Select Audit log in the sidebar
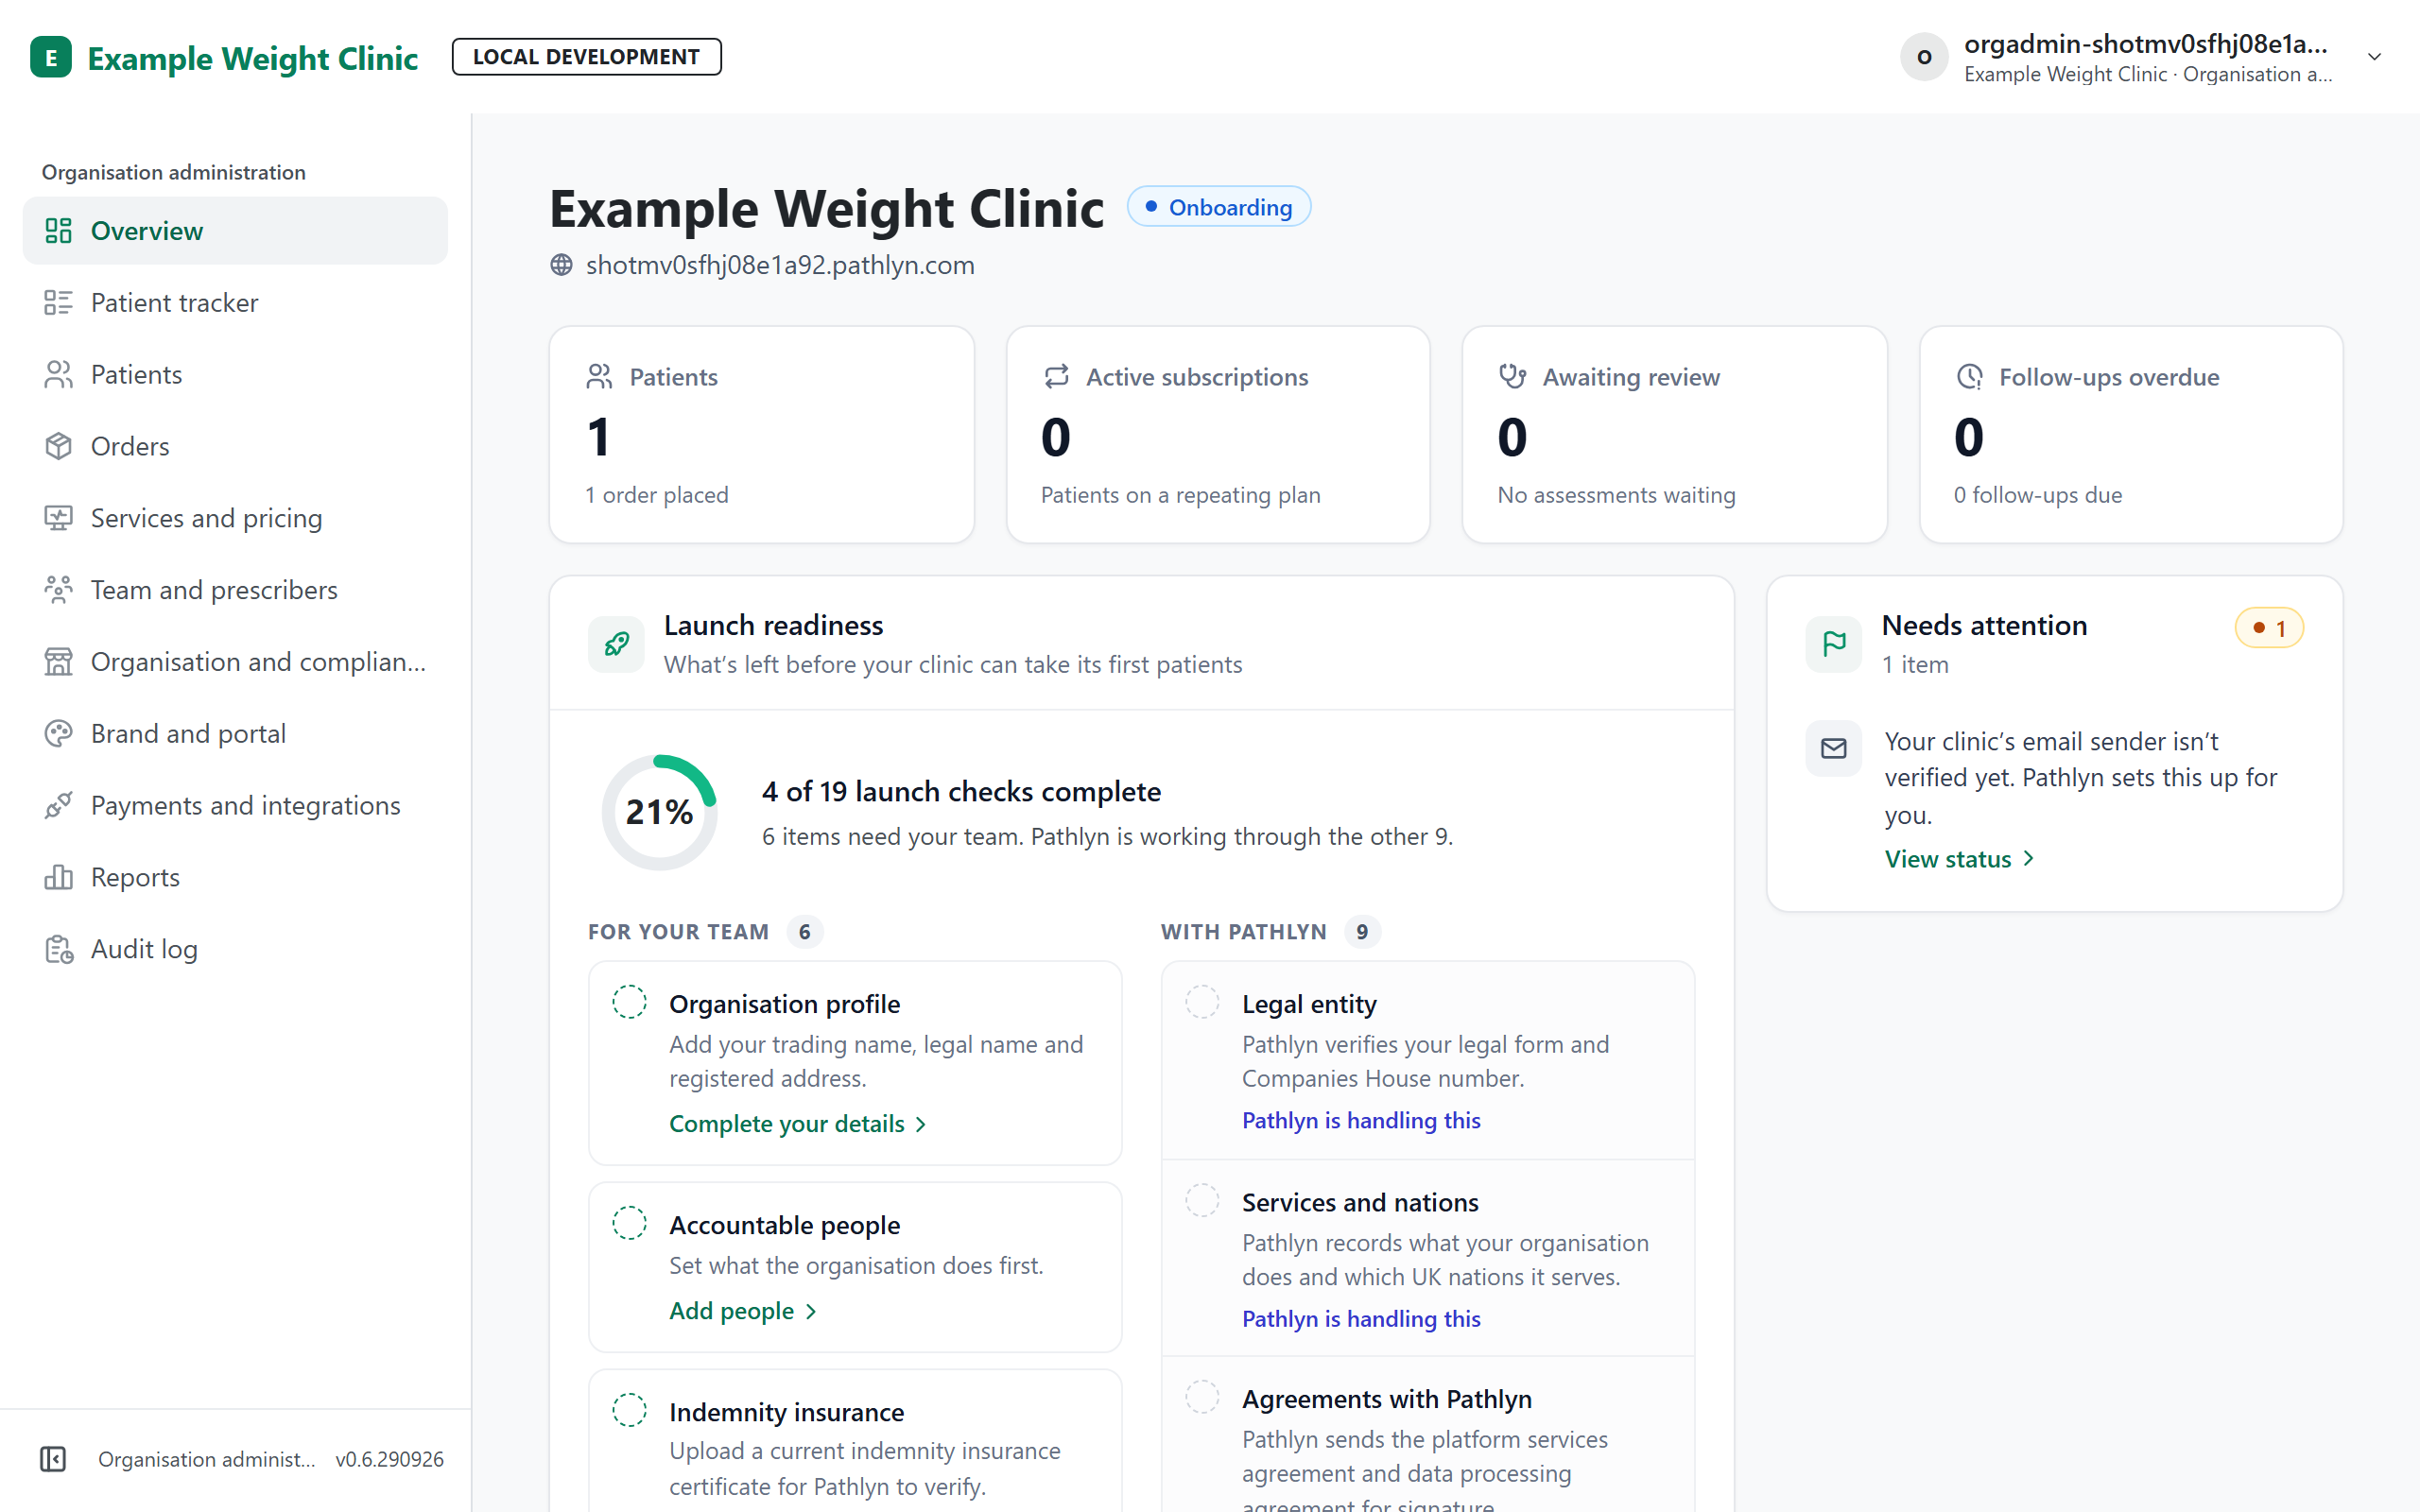2420x1512 pixels. (235, 950)
